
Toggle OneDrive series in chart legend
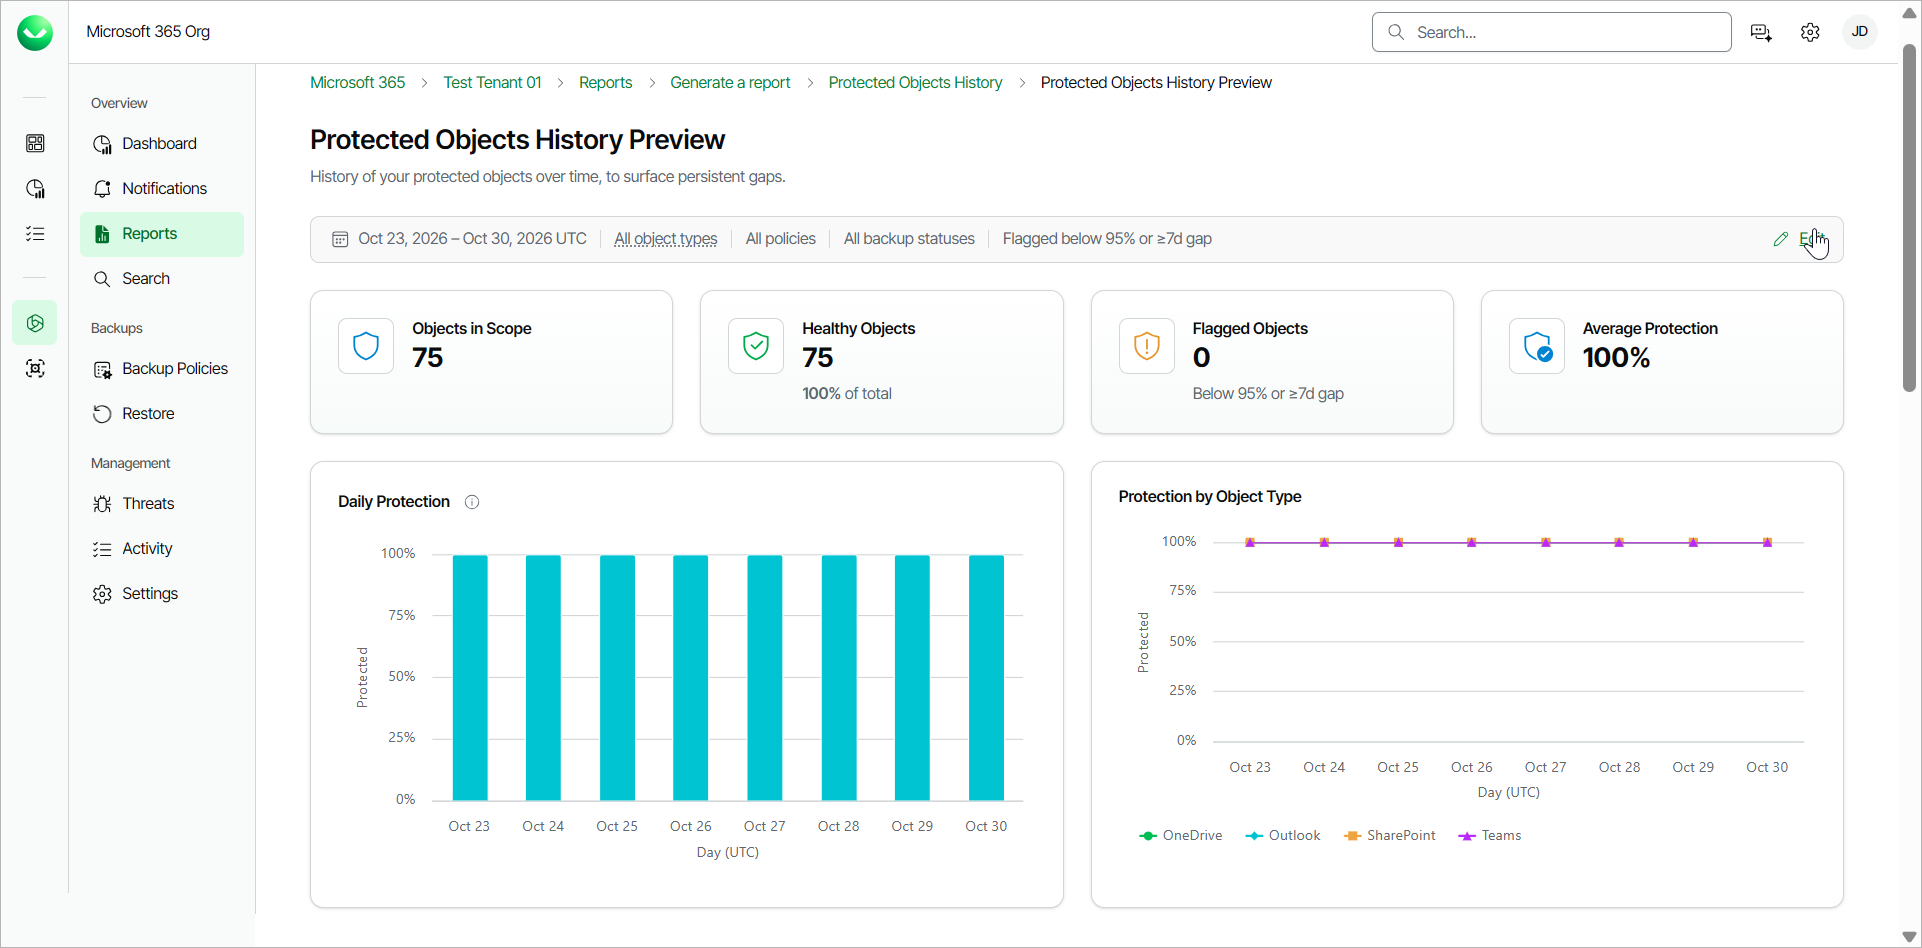tap(1180, 836)
